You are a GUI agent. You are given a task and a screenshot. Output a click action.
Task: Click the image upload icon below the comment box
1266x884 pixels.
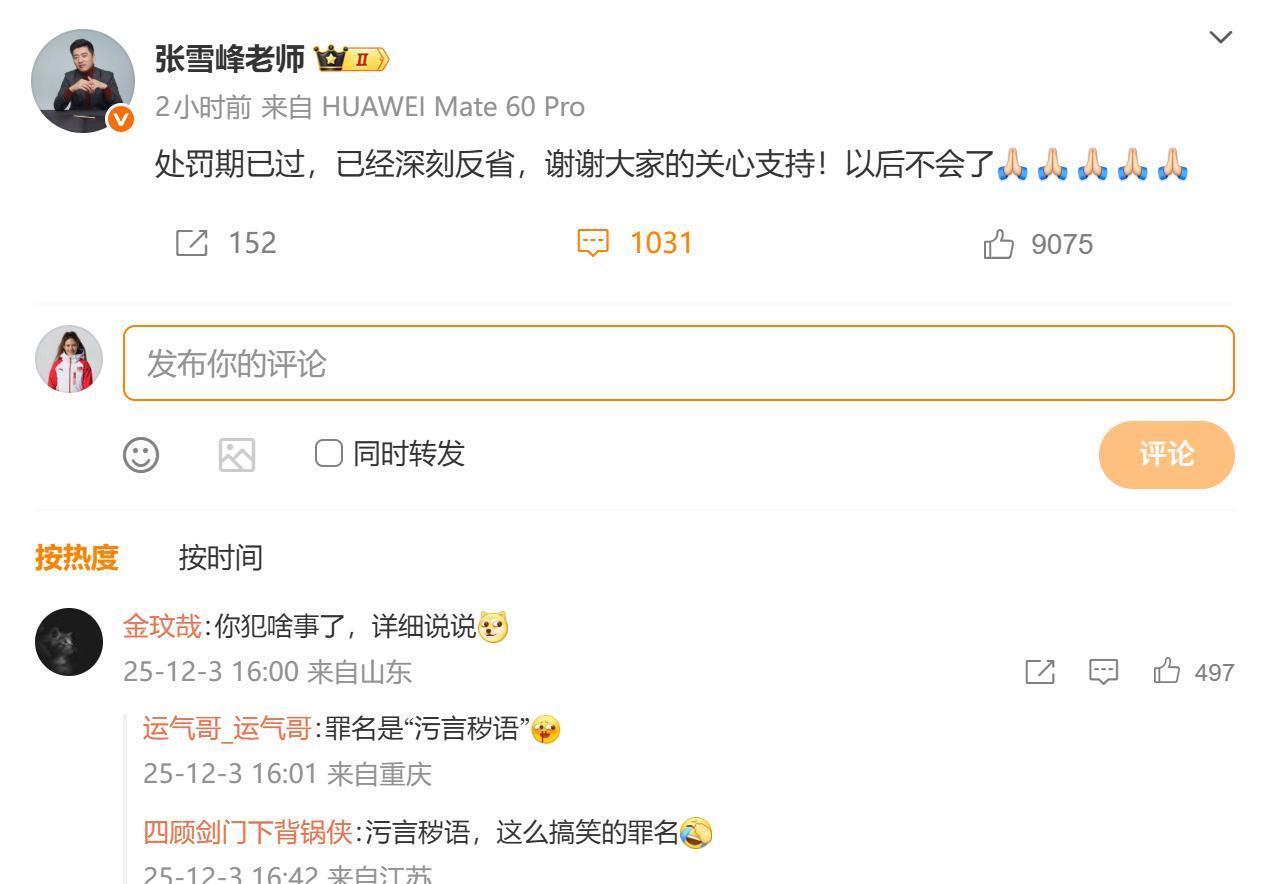pyautogui.click(x=237, y=454)
